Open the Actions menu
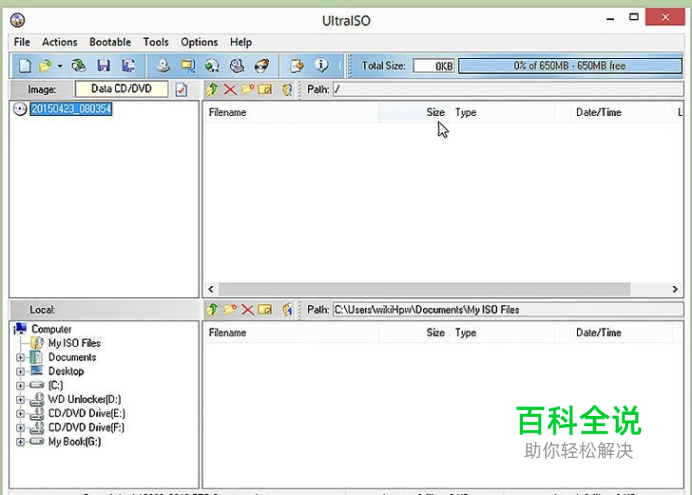Image resolution: width=692 pixels, height=495 pixels. click(x=60, y=42)
